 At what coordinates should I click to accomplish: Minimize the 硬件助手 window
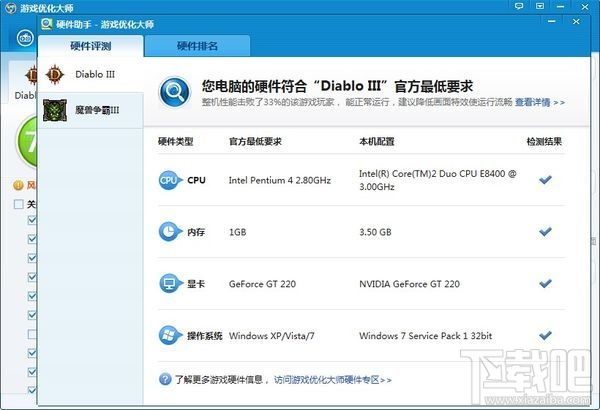point(552,21)
